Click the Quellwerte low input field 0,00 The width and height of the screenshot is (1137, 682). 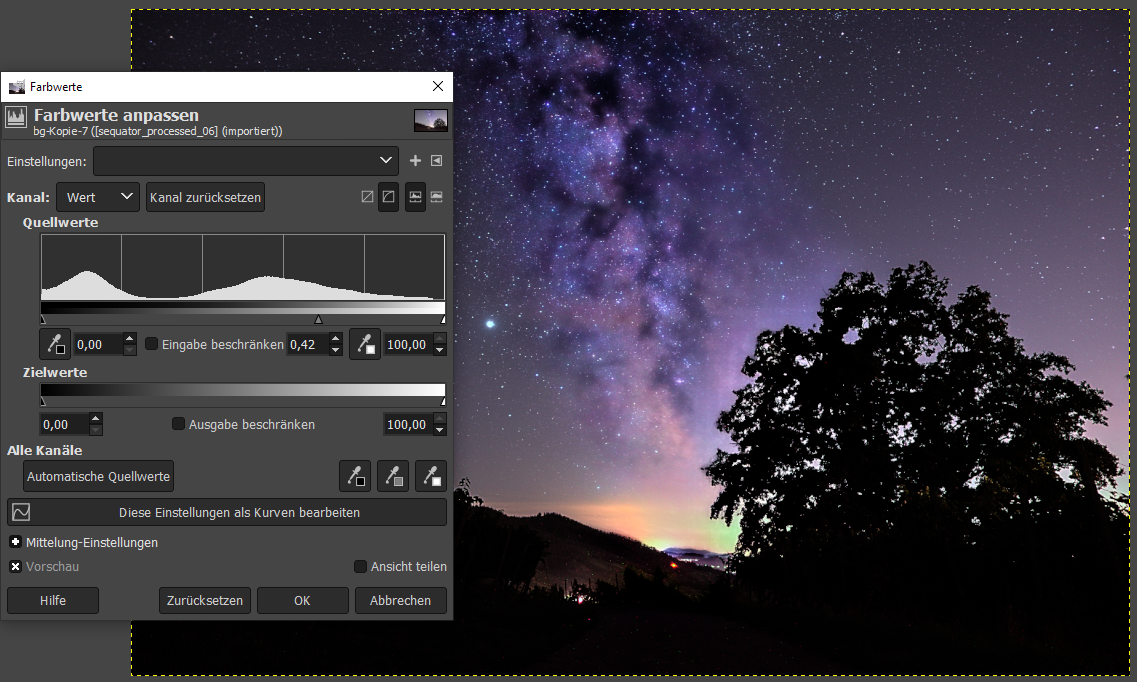point(98,344)
